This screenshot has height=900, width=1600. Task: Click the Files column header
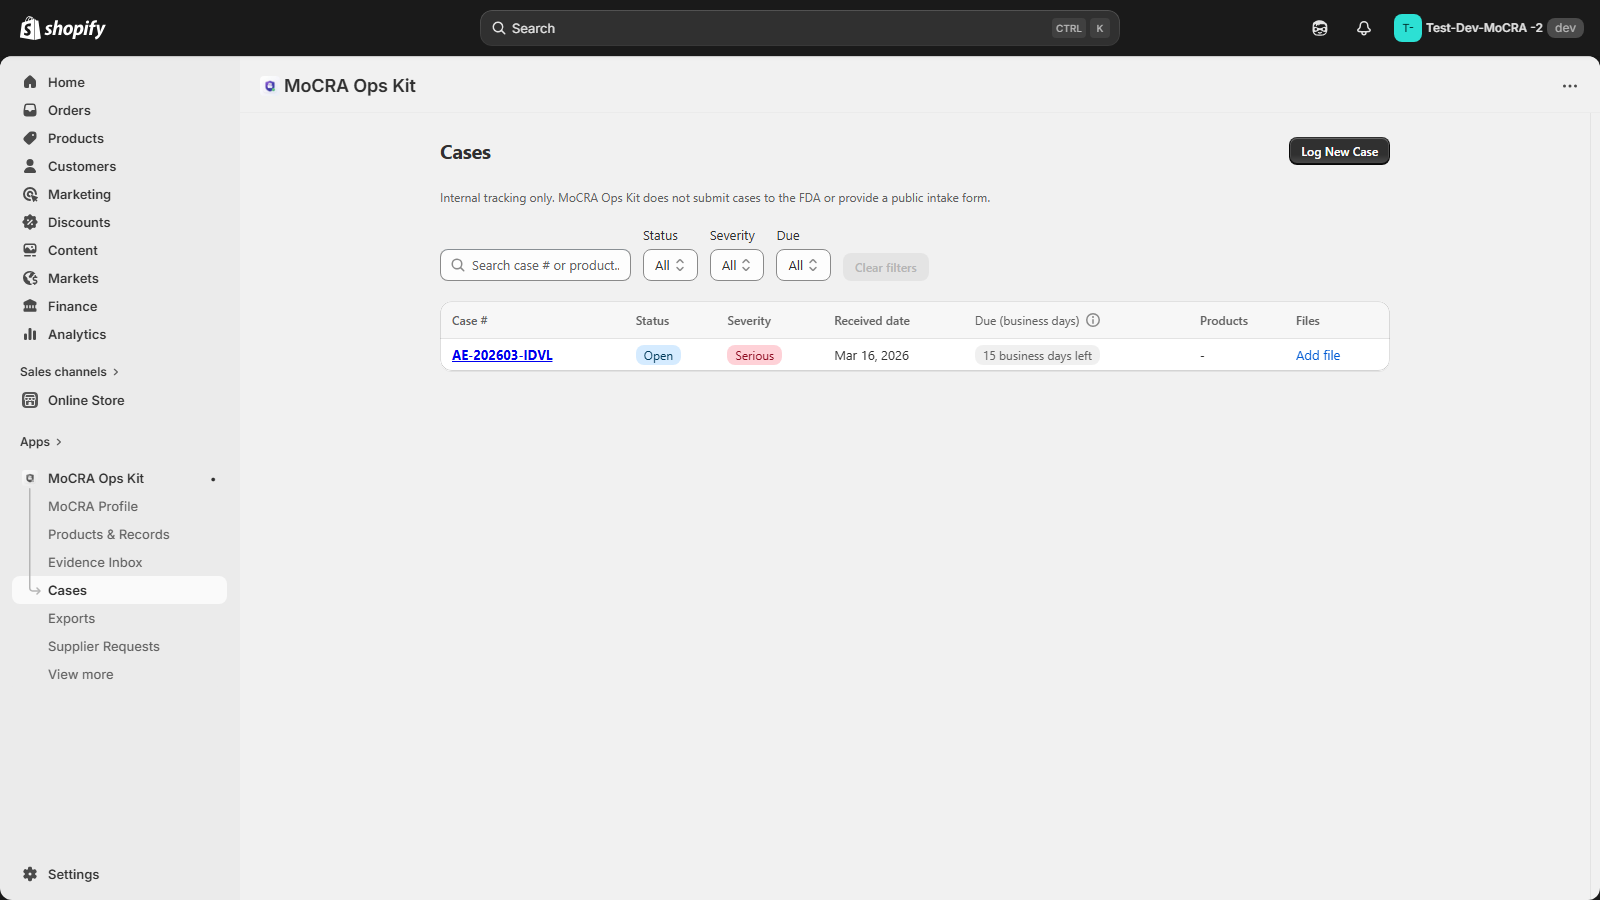1308,321
